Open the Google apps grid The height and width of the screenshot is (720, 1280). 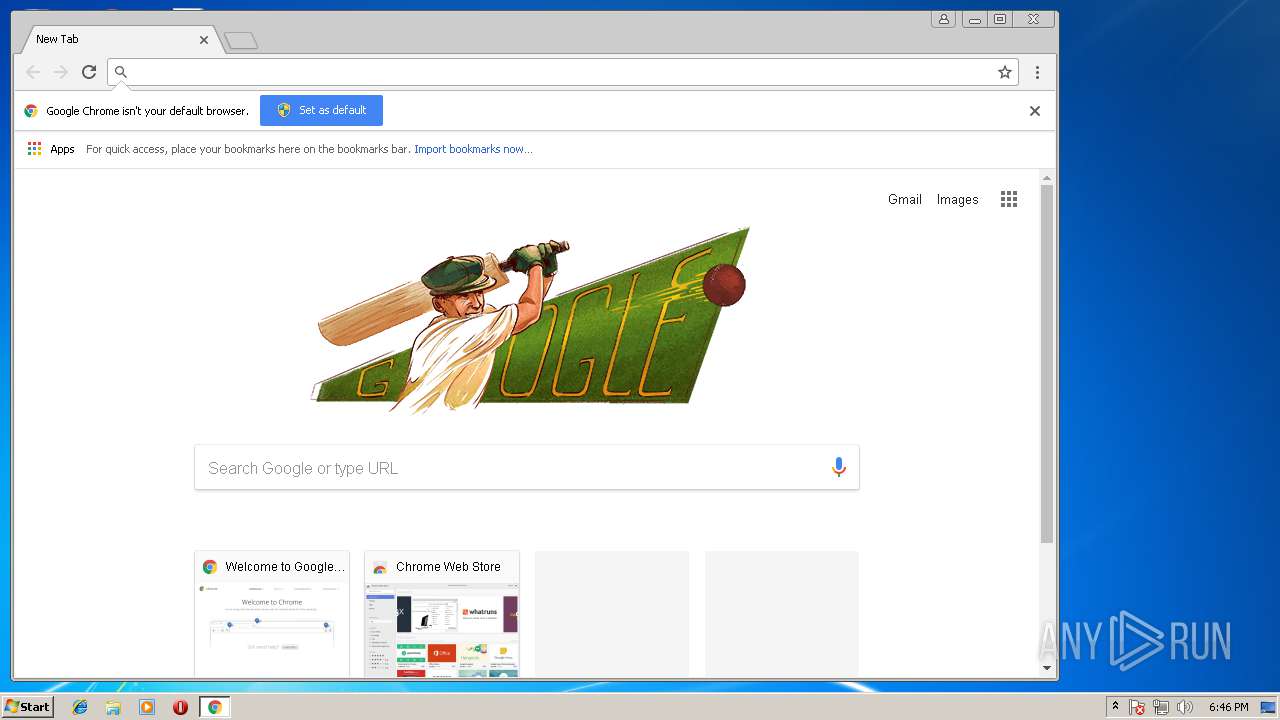[x=1009, y=199]
